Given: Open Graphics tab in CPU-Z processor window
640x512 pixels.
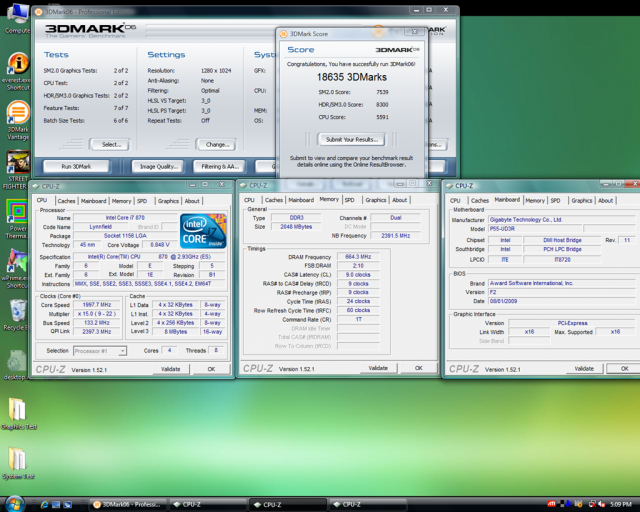Looking at the screenshot, I should click(169, 201).
